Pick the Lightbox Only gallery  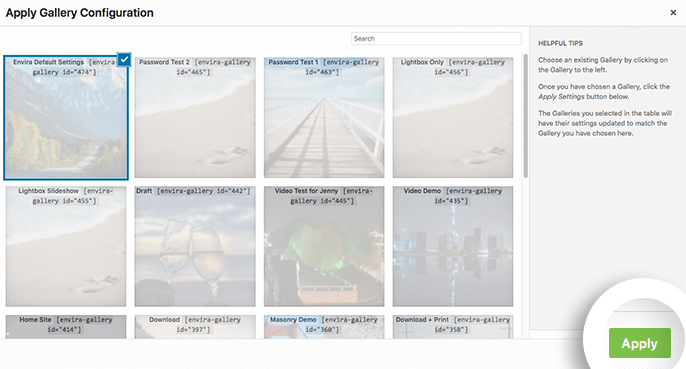453,118
